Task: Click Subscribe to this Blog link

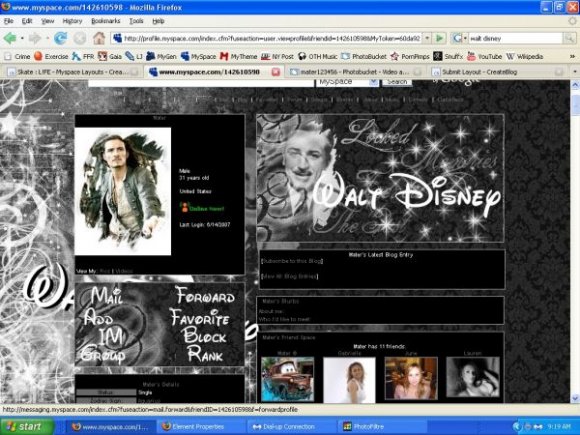Action: (292, 261)
